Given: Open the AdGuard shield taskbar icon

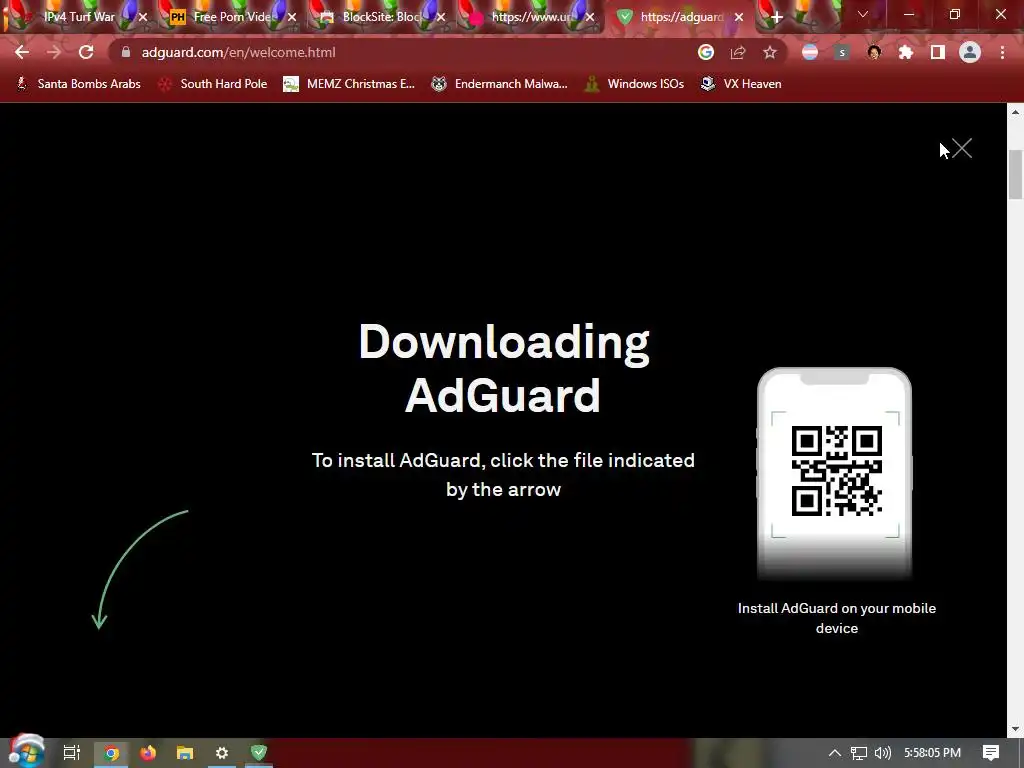Looking at the screenshot, I should tap(259, 753).
